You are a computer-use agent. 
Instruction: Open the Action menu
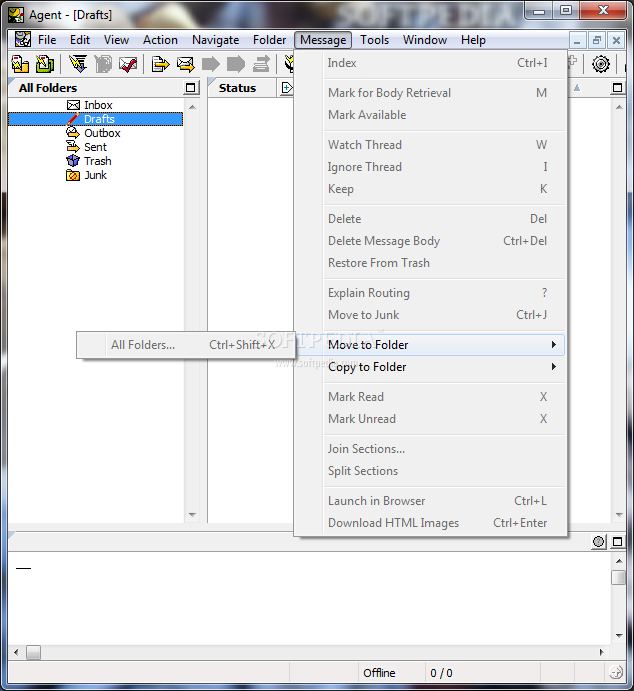pyautogui.click(x=160, y=40)
